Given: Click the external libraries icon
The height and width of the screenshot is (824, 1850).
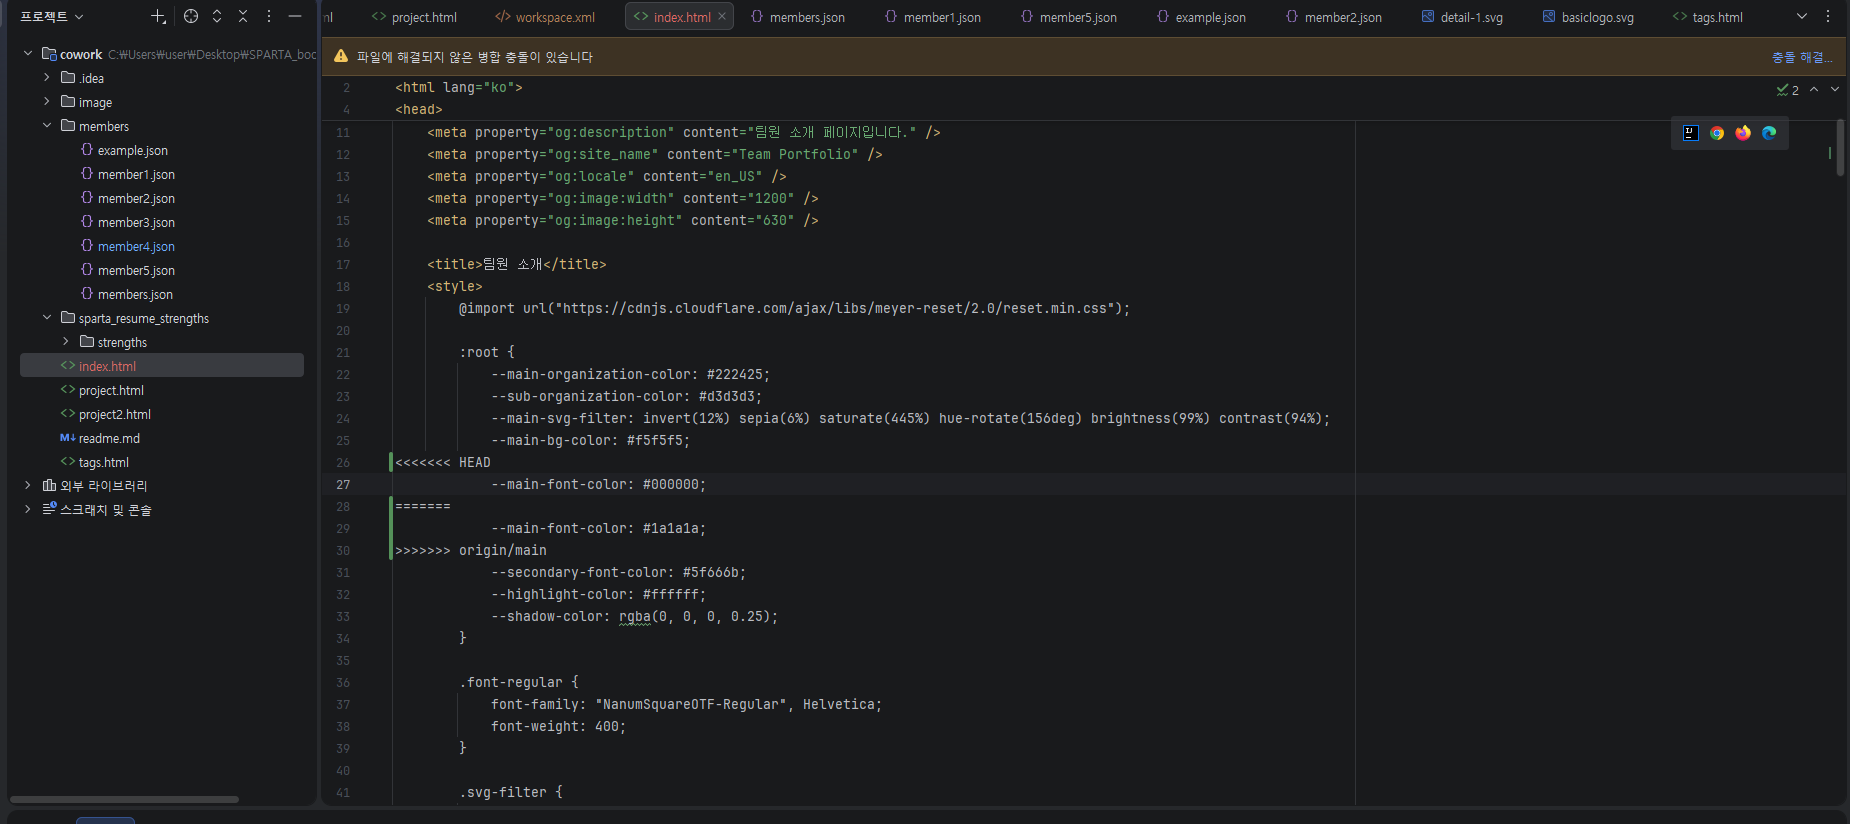Looking at the screenshot, I should point(49,485).
